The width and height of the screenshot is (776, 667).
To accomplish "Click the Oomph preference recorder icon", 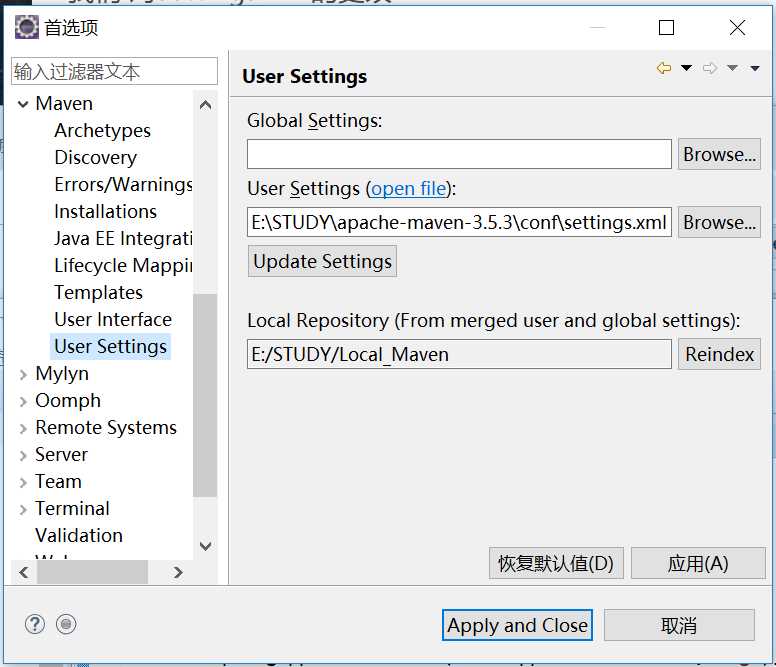I will pyautogui.click(x=66, y=624).
